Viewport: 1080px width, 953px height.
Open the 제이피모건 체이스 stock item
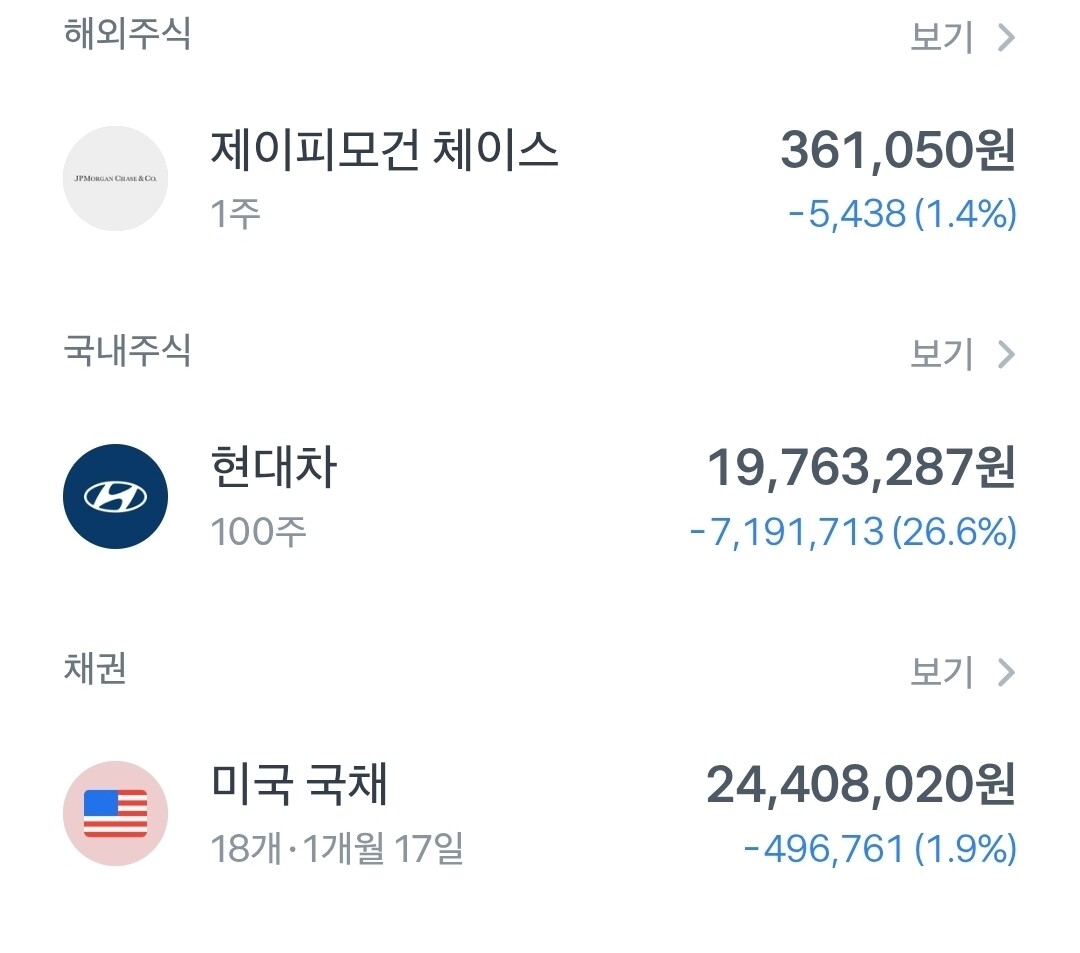(x=540, y=178)
